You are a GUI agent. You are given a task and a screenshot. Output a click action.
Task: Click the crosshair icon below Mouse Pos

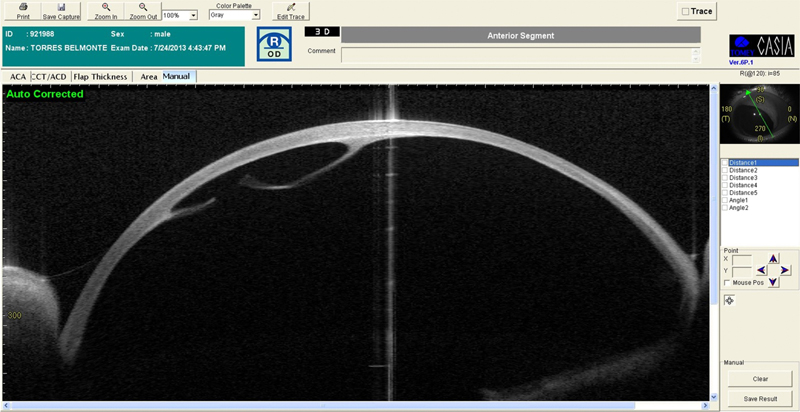[729, 300]
